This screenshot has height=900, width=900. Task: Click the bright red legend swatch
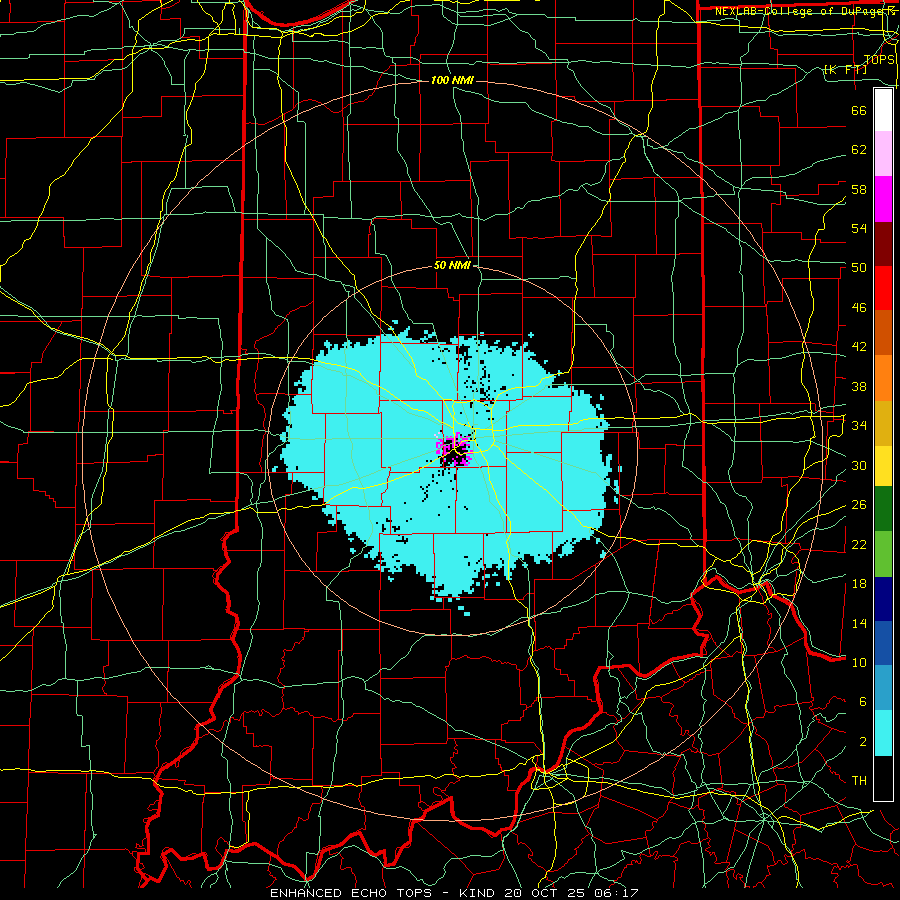pos(883,288)
